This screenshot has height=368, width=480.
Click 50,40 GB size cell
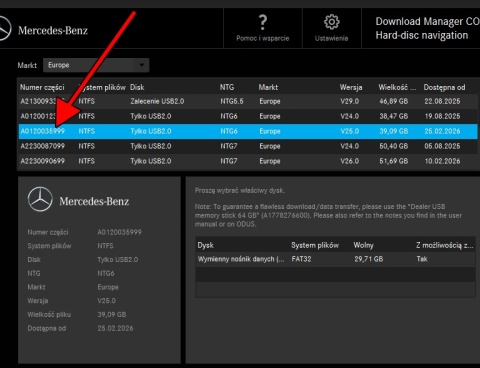click(394, 146)
